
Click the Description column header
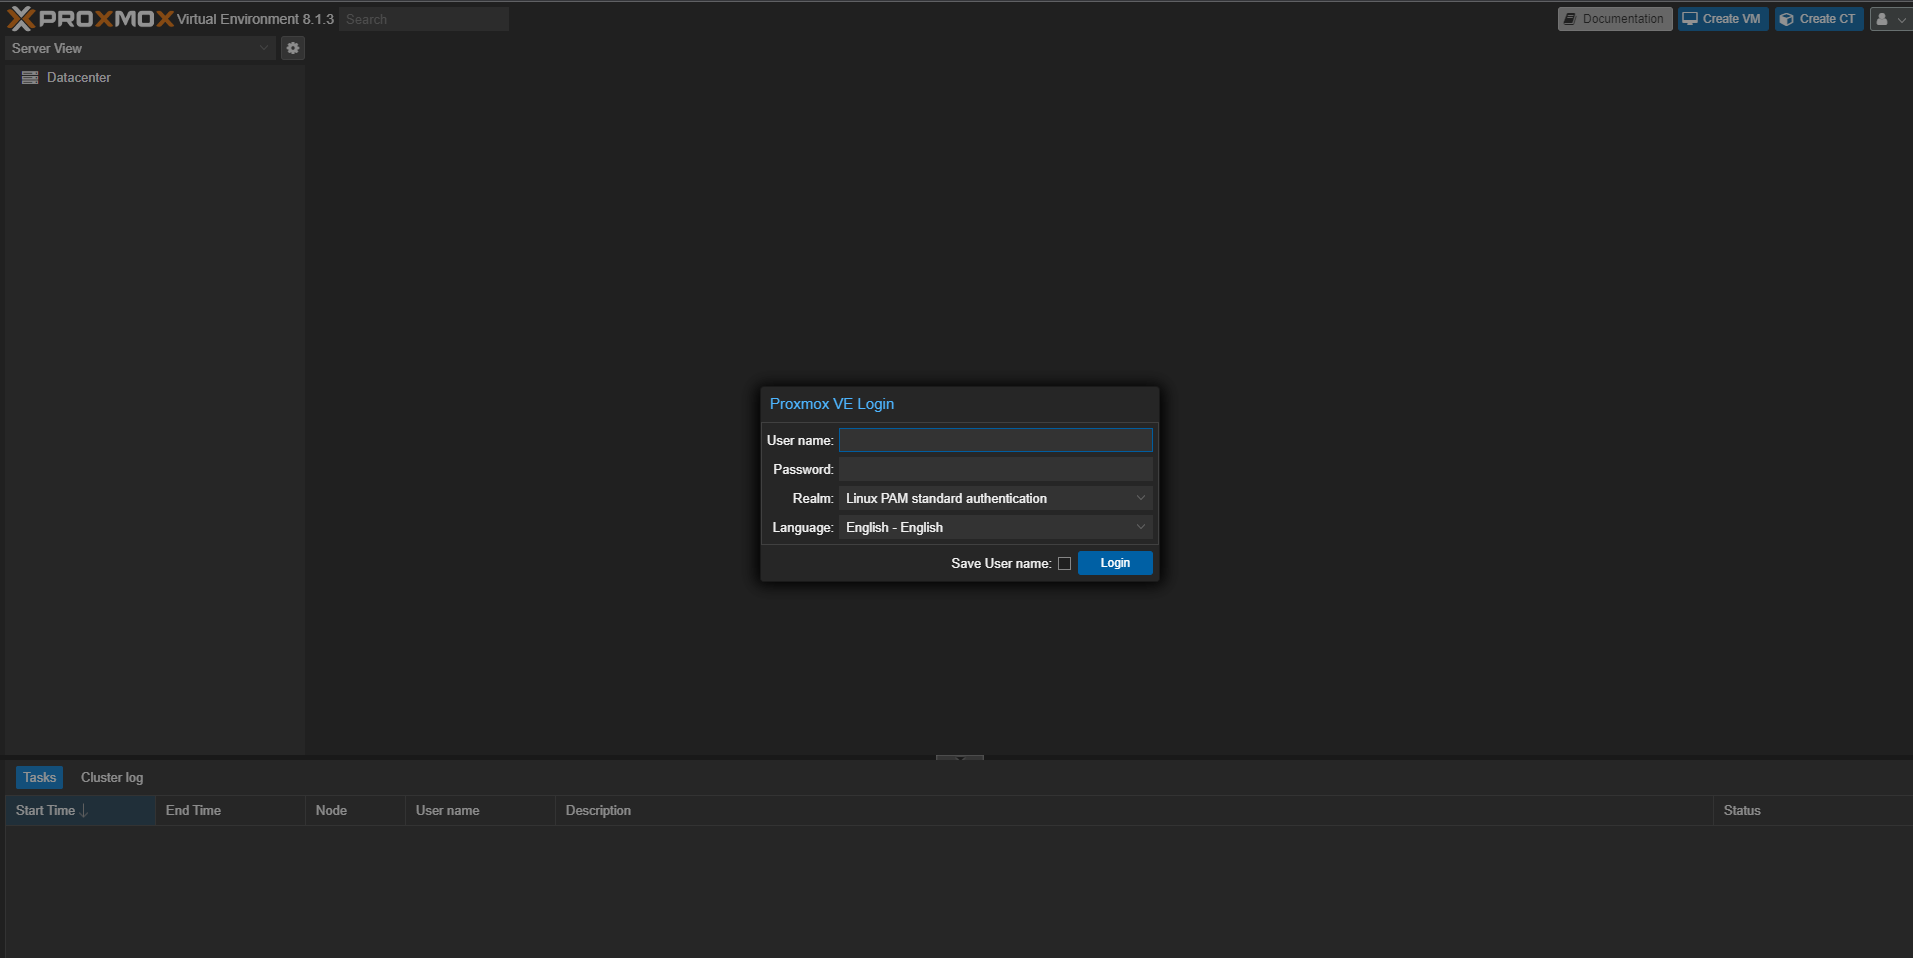point(1134,810)
